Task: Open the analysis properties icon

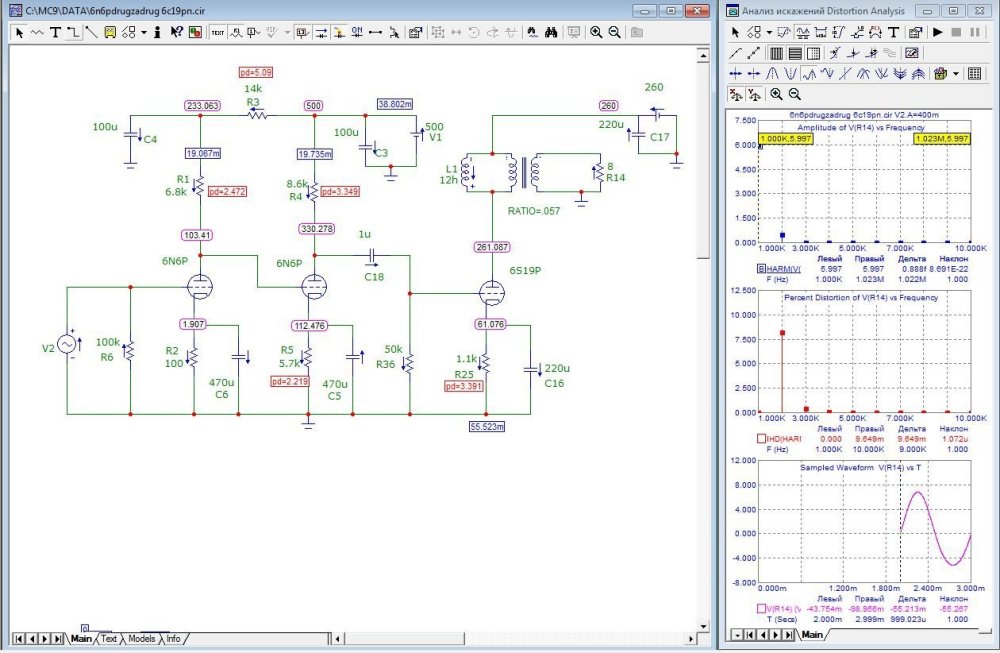Action: pos(915,32)
